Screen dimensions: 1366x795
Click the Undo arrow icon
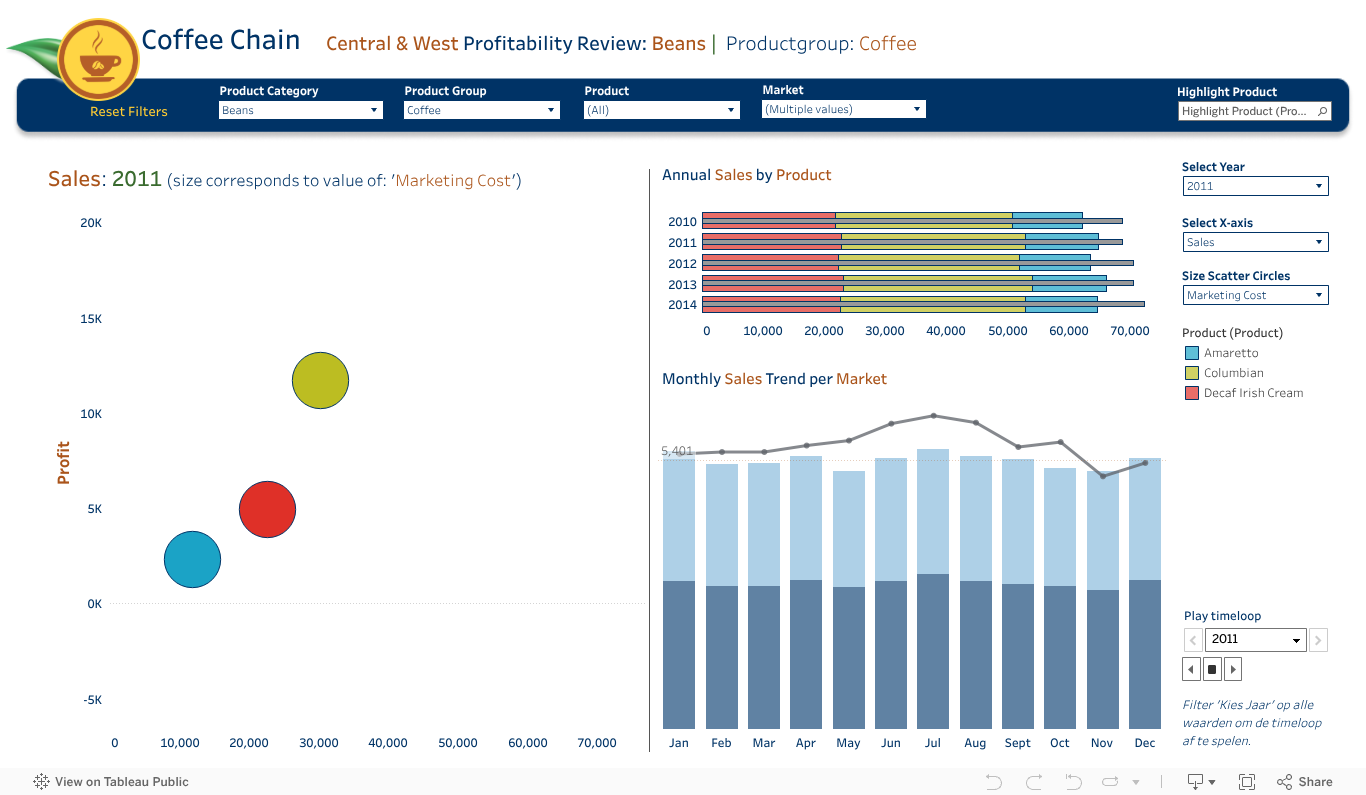992,781
